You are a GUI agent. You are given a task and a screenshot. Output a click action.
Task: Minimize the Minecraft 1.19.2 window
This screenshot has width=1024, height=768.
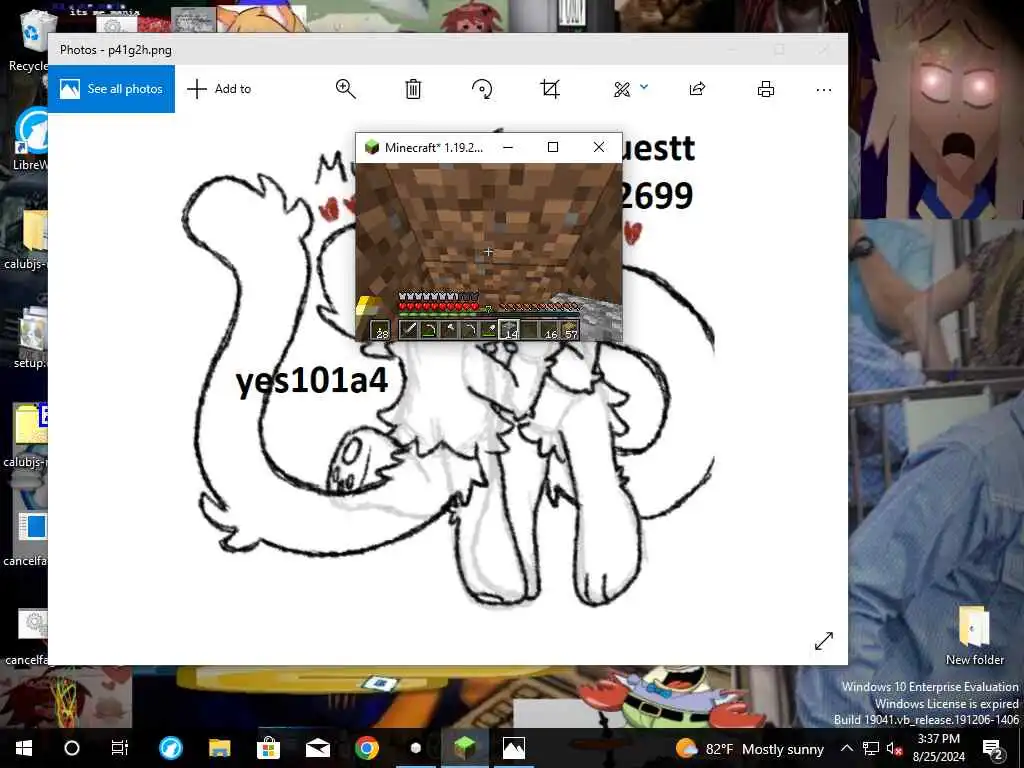tap(507, 148)
